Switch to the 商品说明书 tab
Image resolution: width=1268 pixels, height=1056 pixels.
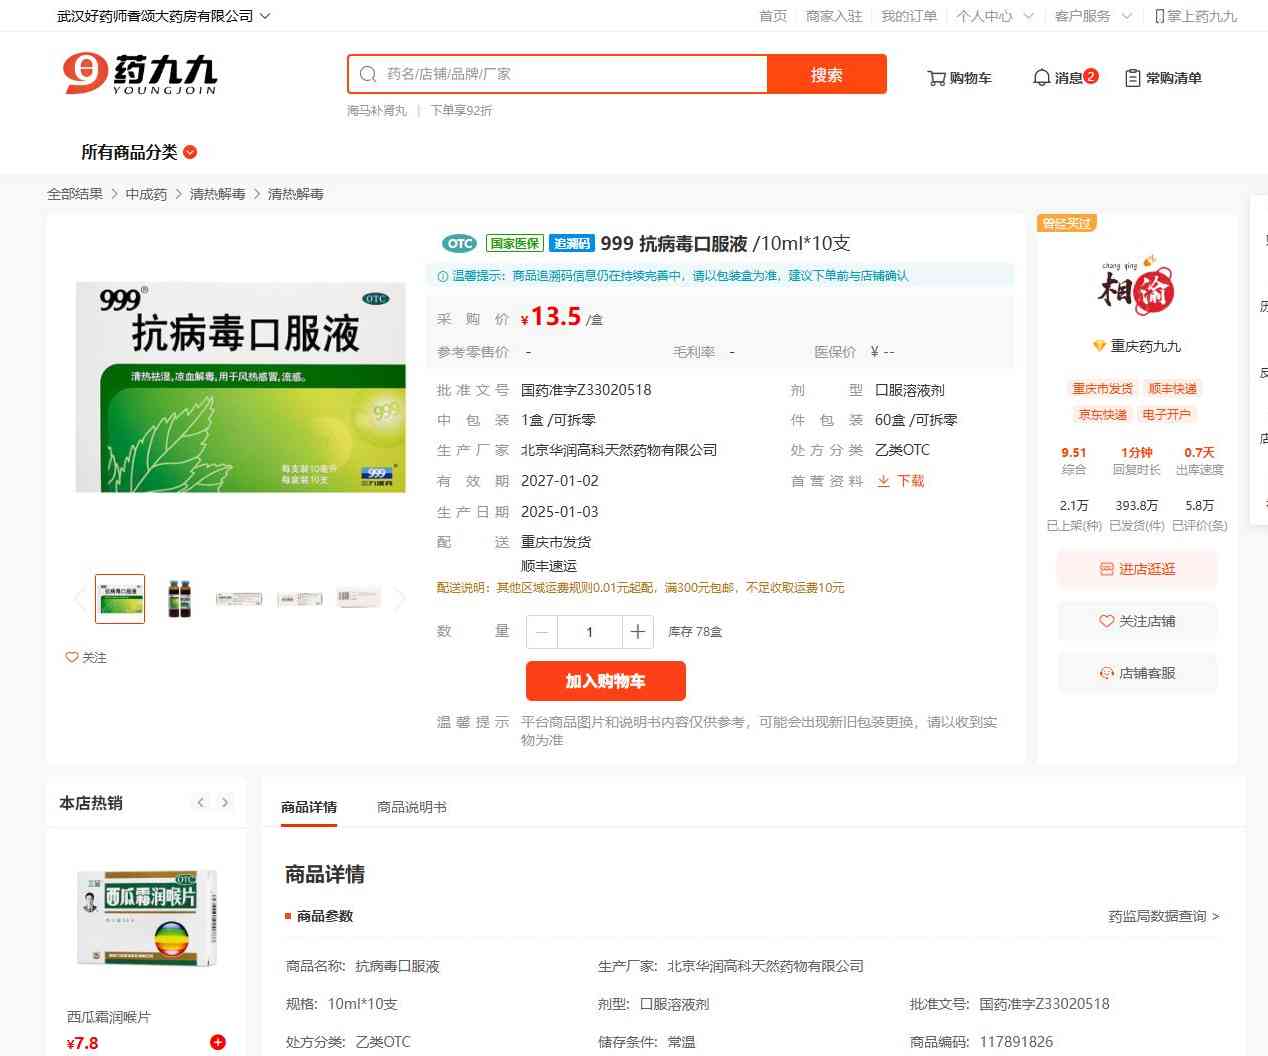click(411, 807)
